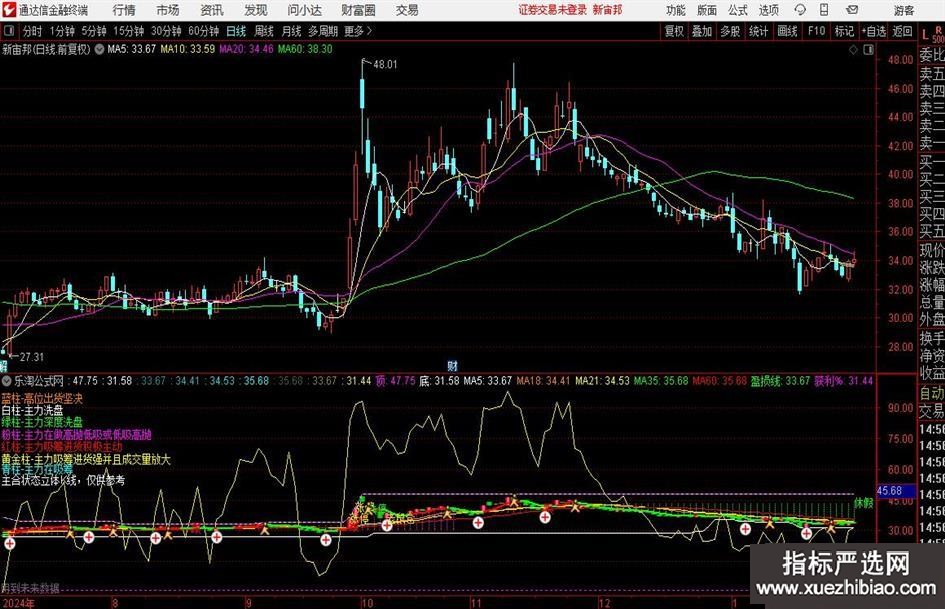945x609 pixels.
Task: Click the 叠加 overlay toolbar button
Action: pyautogui.click(x=702, y=31)
